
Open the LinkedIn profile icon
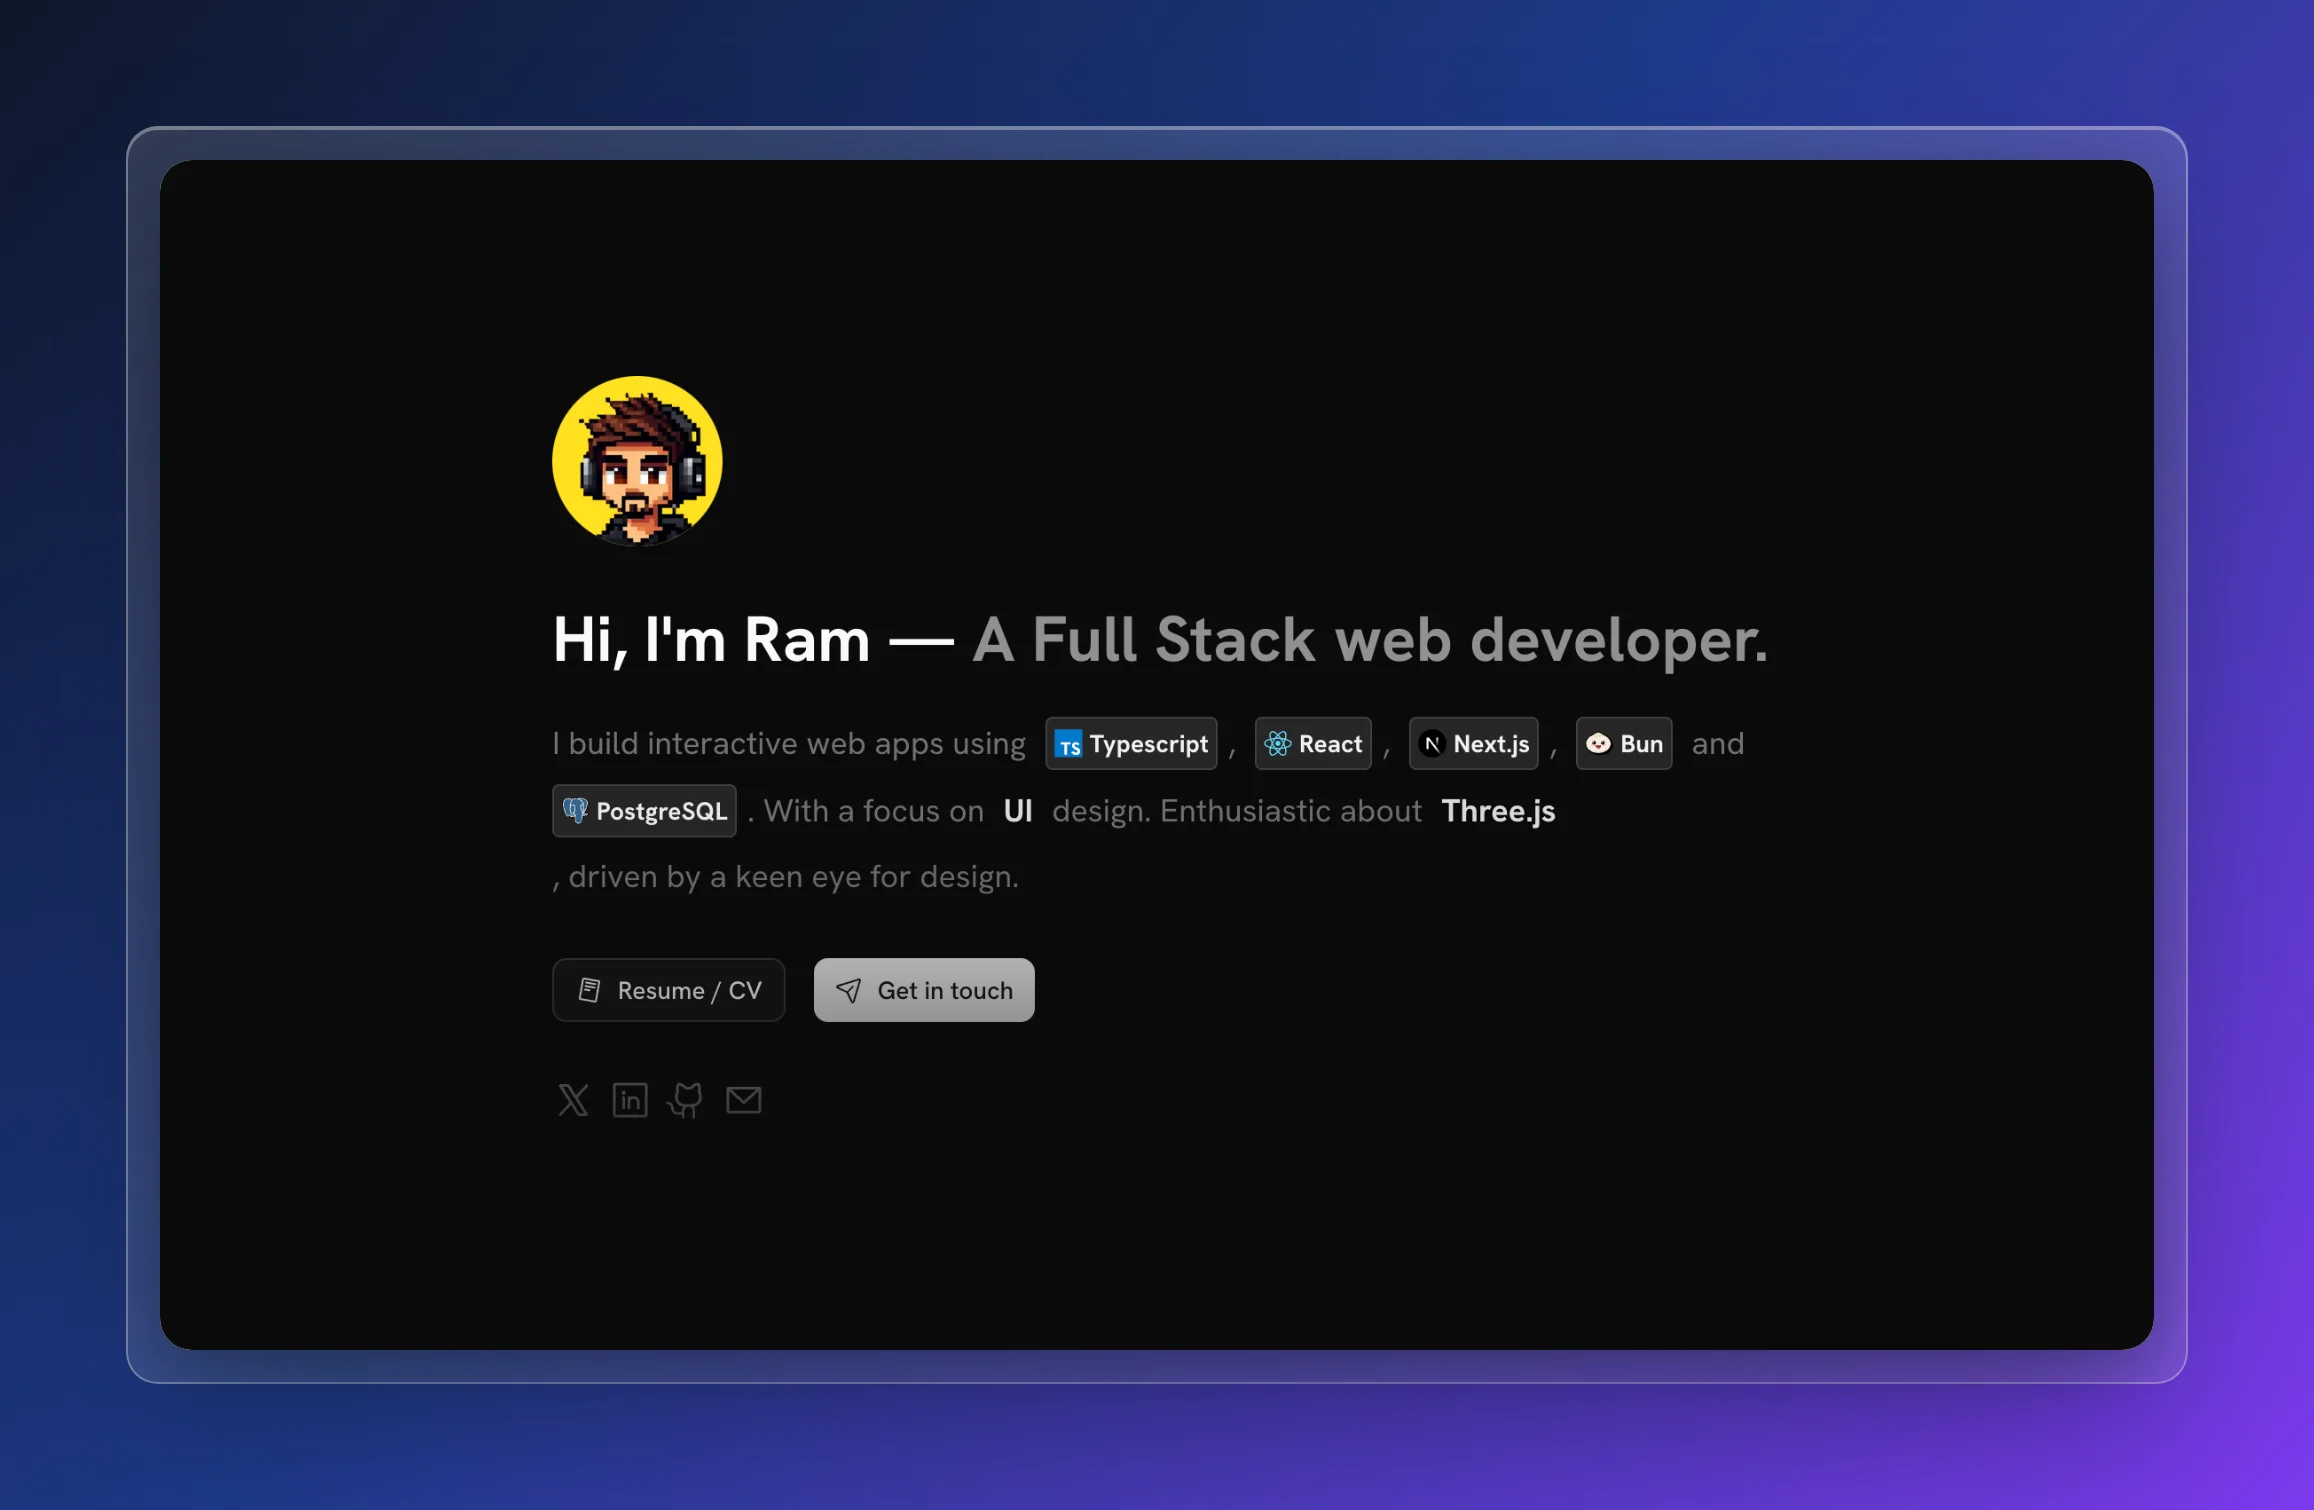[630, 1100]
